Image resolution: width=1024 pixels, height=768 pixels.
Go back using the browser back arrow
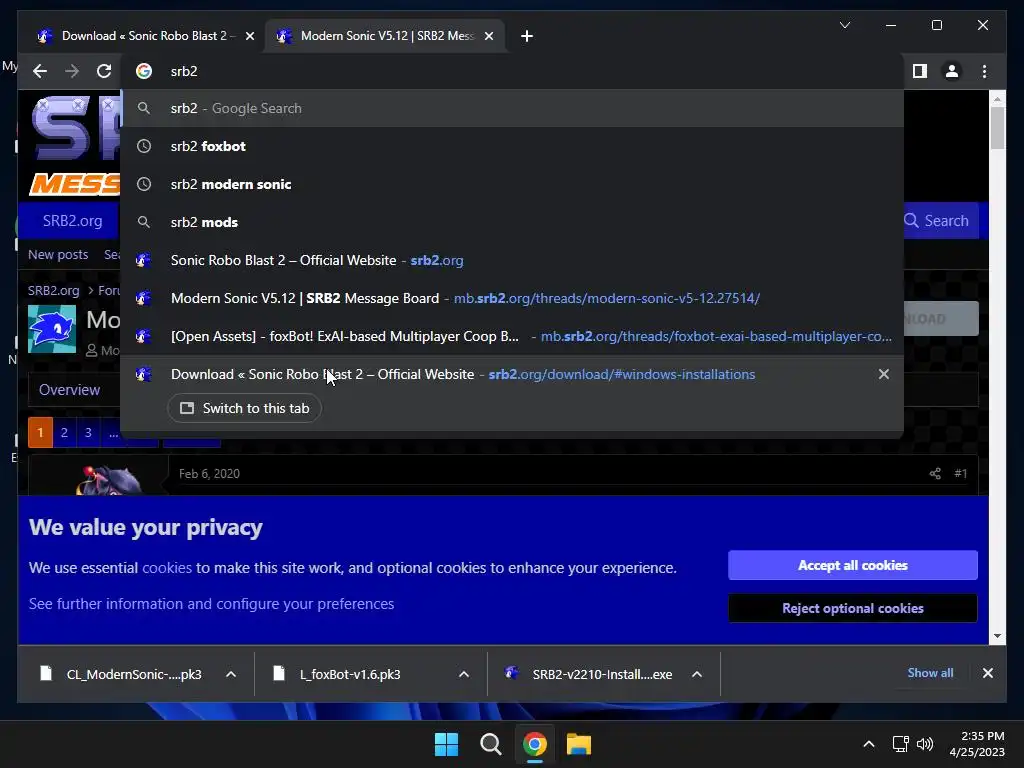pos(40,71)
